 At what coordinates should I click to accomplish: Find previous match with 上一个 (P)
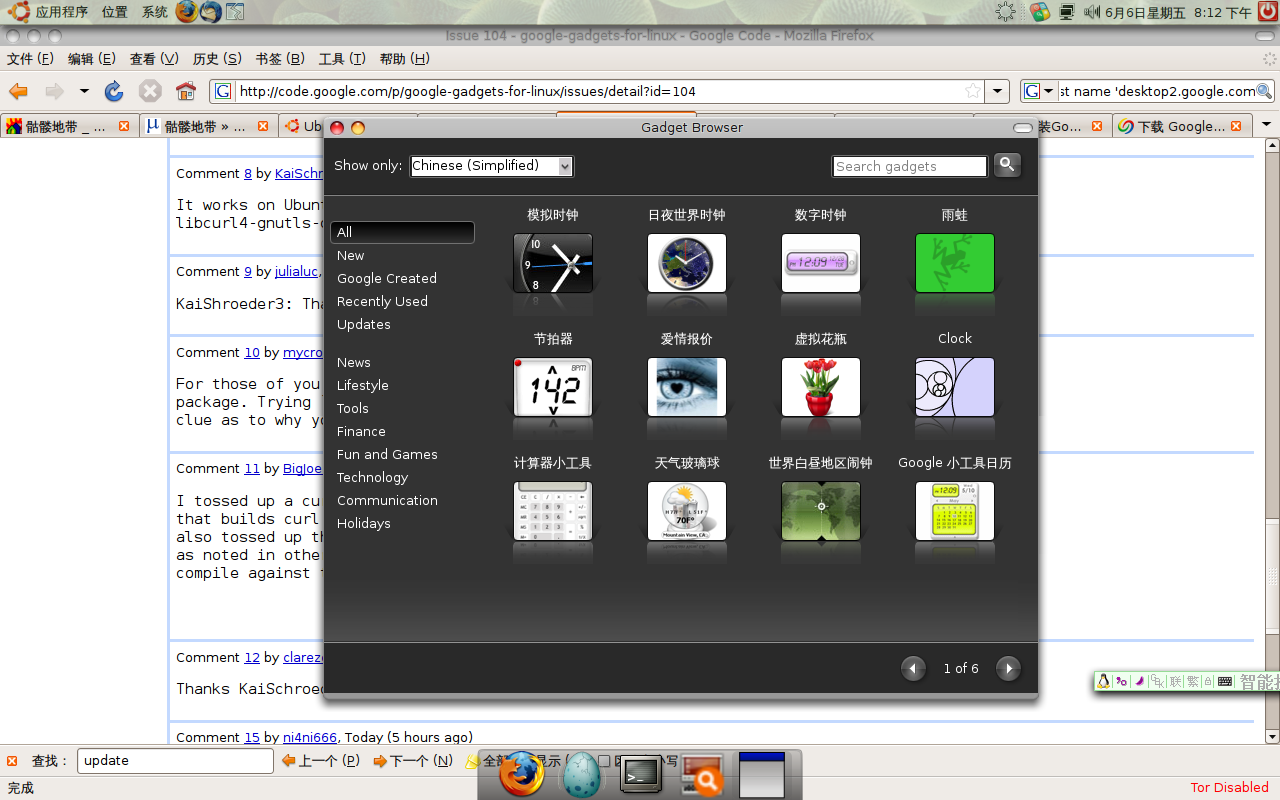[x=321, y=761]
